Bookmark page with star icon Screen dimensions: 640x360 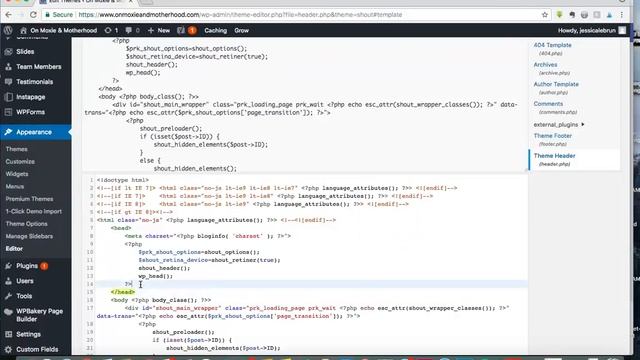[544, 15]
